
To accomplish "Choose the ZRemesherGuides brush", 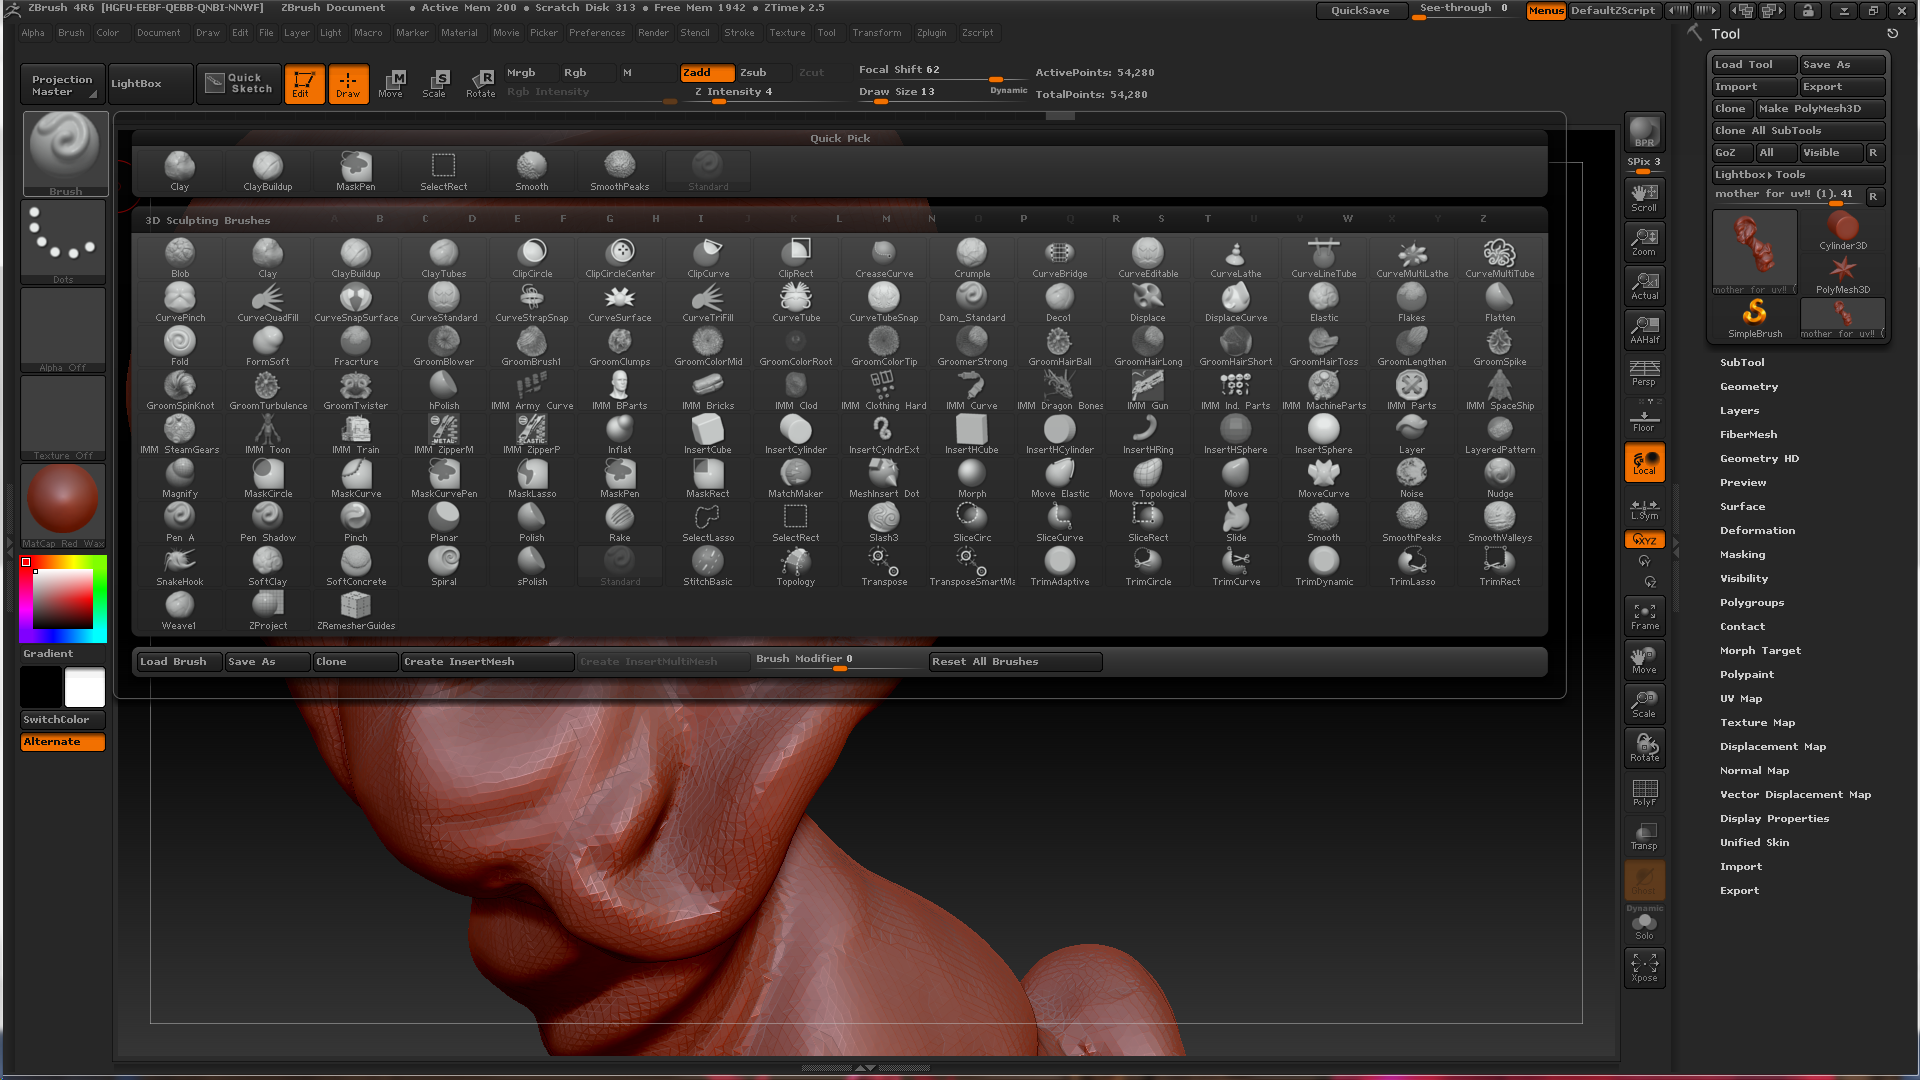I will coord(355,610).
